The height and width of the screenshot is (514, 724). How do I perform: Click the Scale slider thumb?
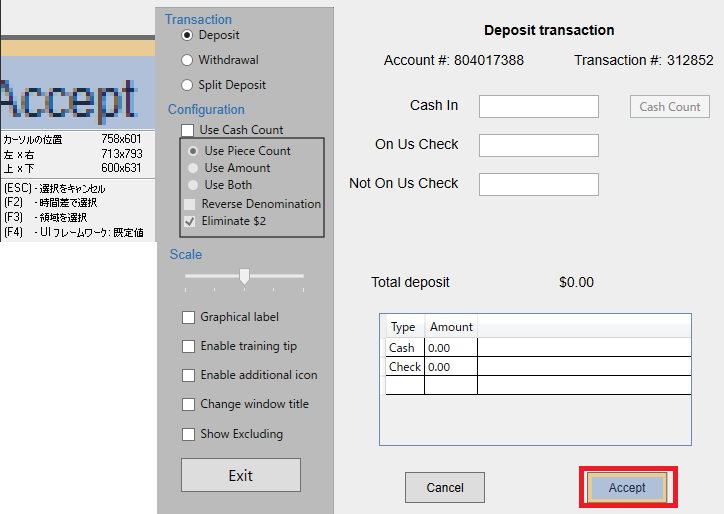(x=244, y=275)
